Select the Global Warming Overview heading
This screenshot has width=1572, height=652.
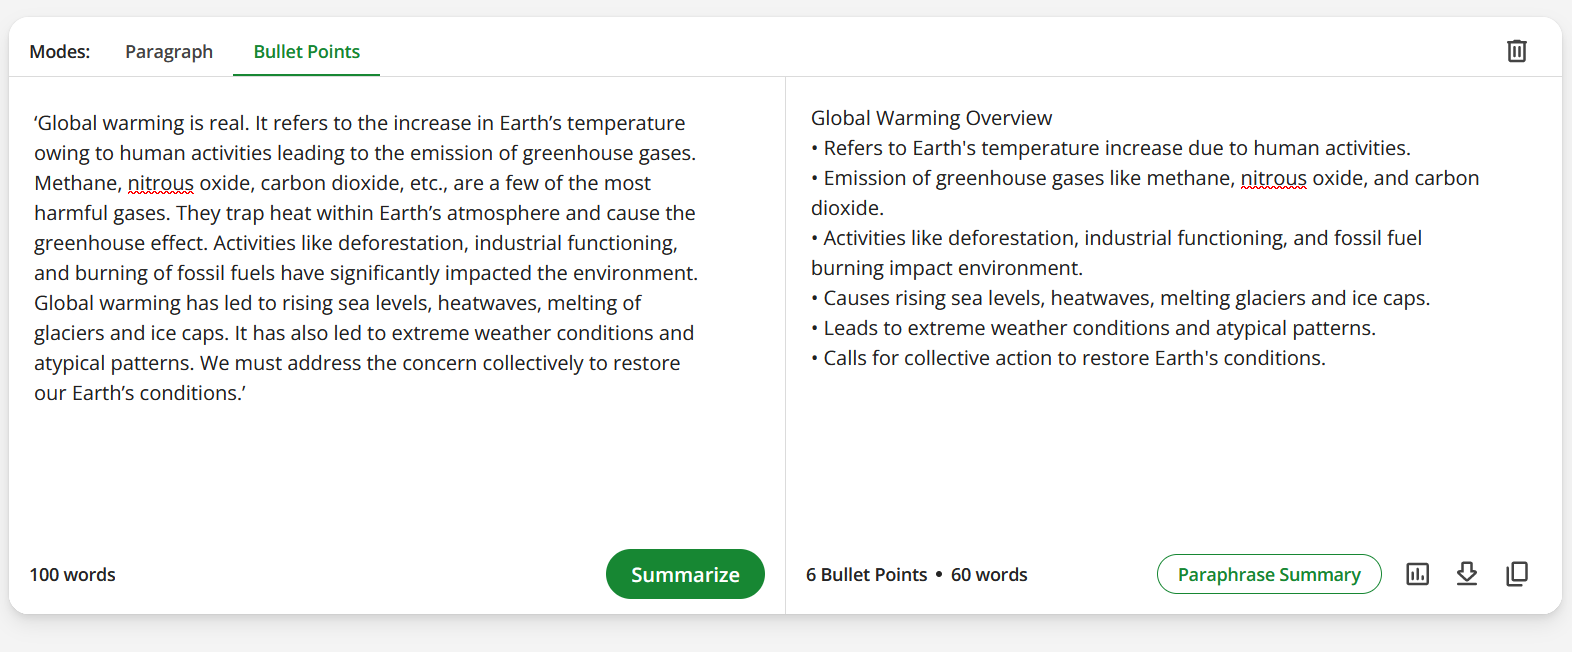931,117
